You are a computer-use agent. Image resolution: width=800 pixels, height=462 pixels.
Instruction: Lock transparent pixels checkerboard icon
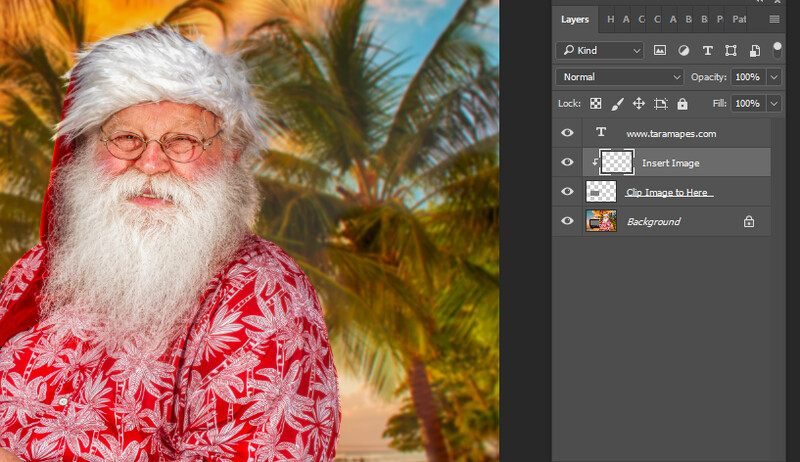[x=595, y=104]
